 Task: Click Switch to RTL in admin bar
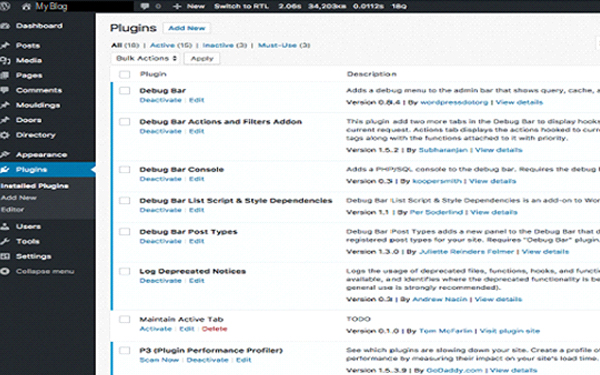click(x=241, y=7)
